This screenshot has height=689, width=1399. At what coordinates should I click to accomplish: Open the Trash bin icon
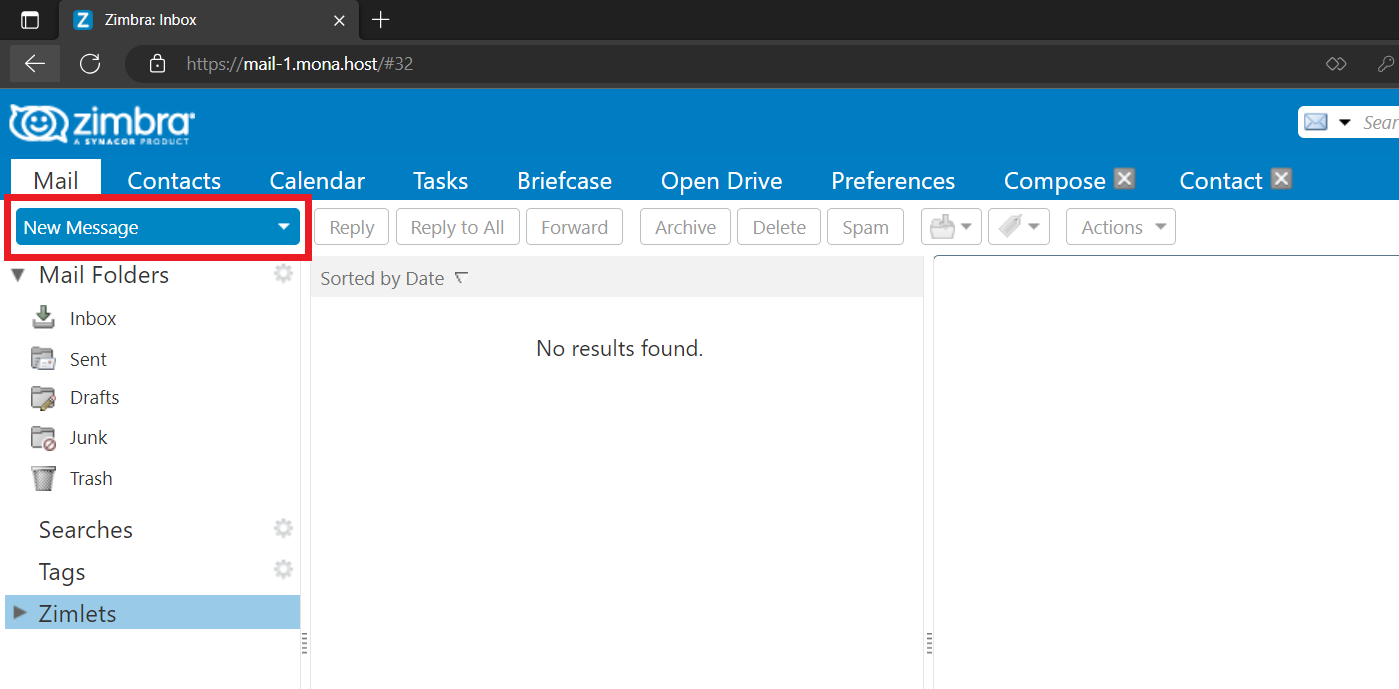(43, 478)
